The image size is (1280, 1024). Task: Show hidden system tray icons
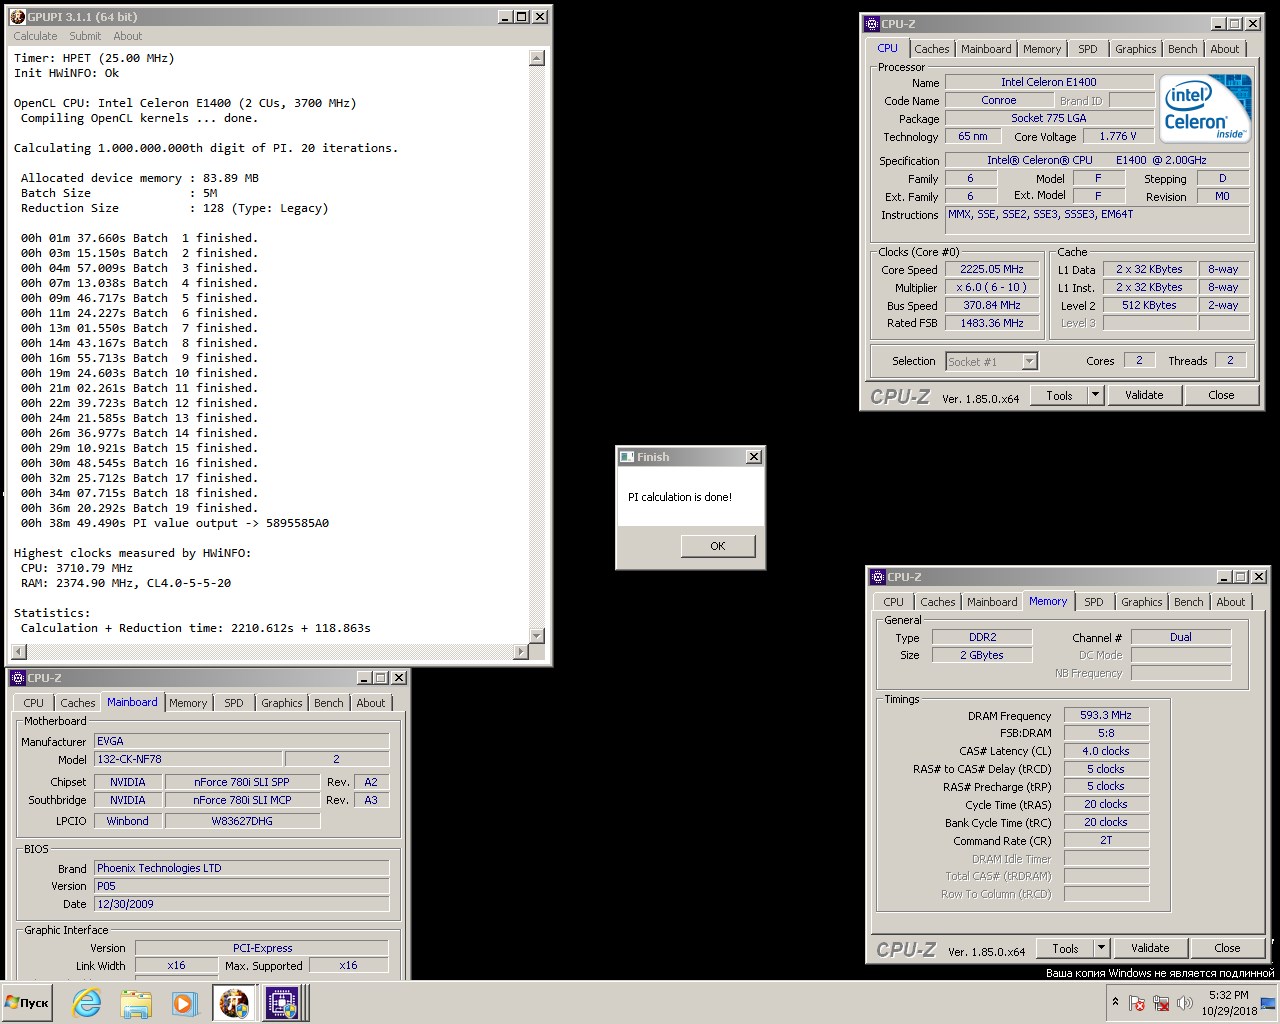(1115, 1002)
